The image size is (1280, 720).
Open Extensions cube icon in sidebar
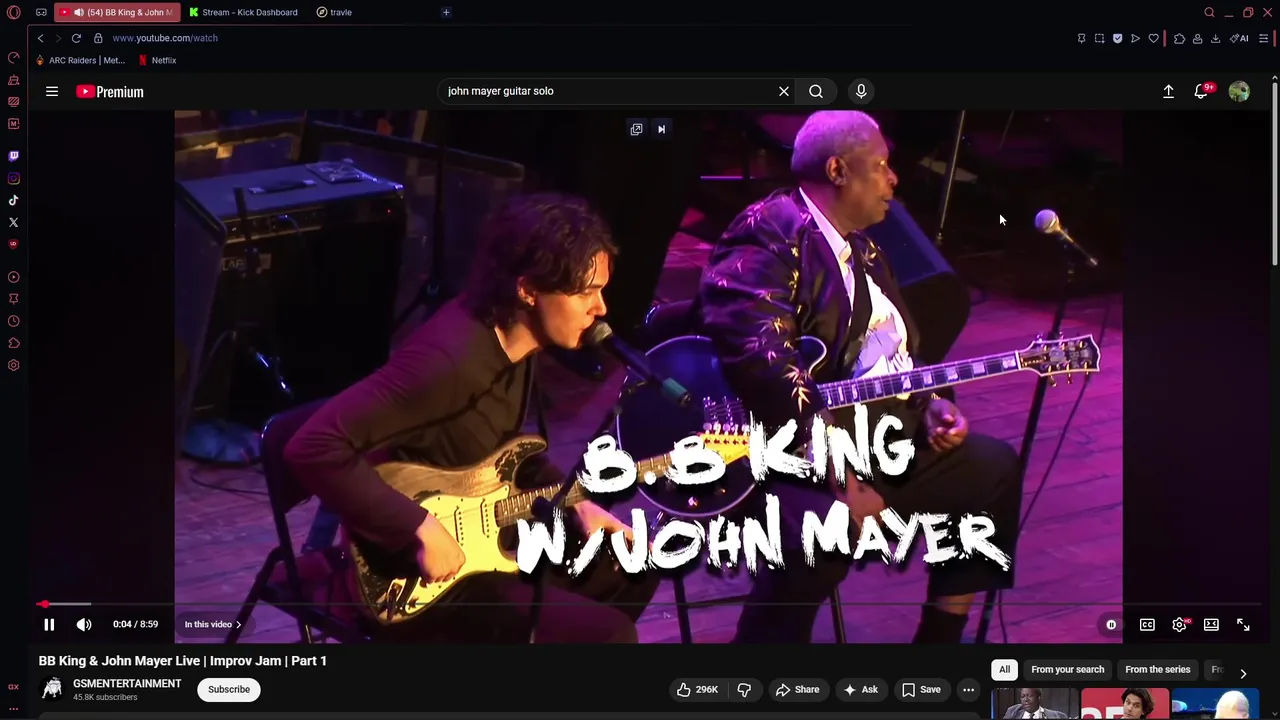pos(13,343)
